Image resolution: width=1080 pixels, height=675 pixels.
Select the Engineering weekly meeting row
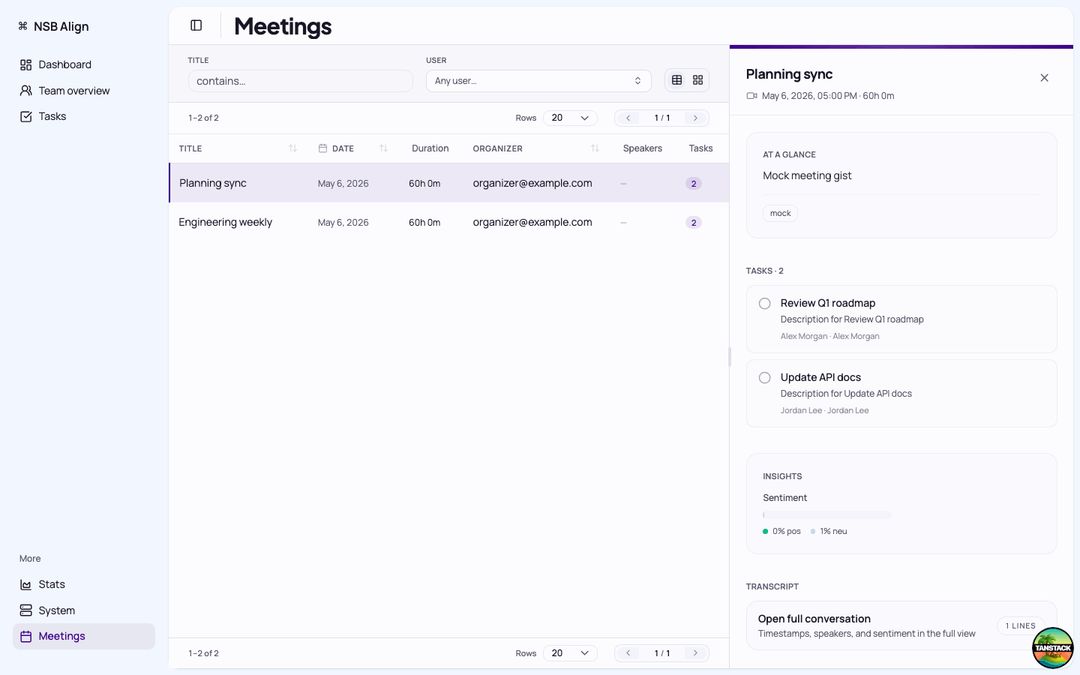tap(449, 222)
